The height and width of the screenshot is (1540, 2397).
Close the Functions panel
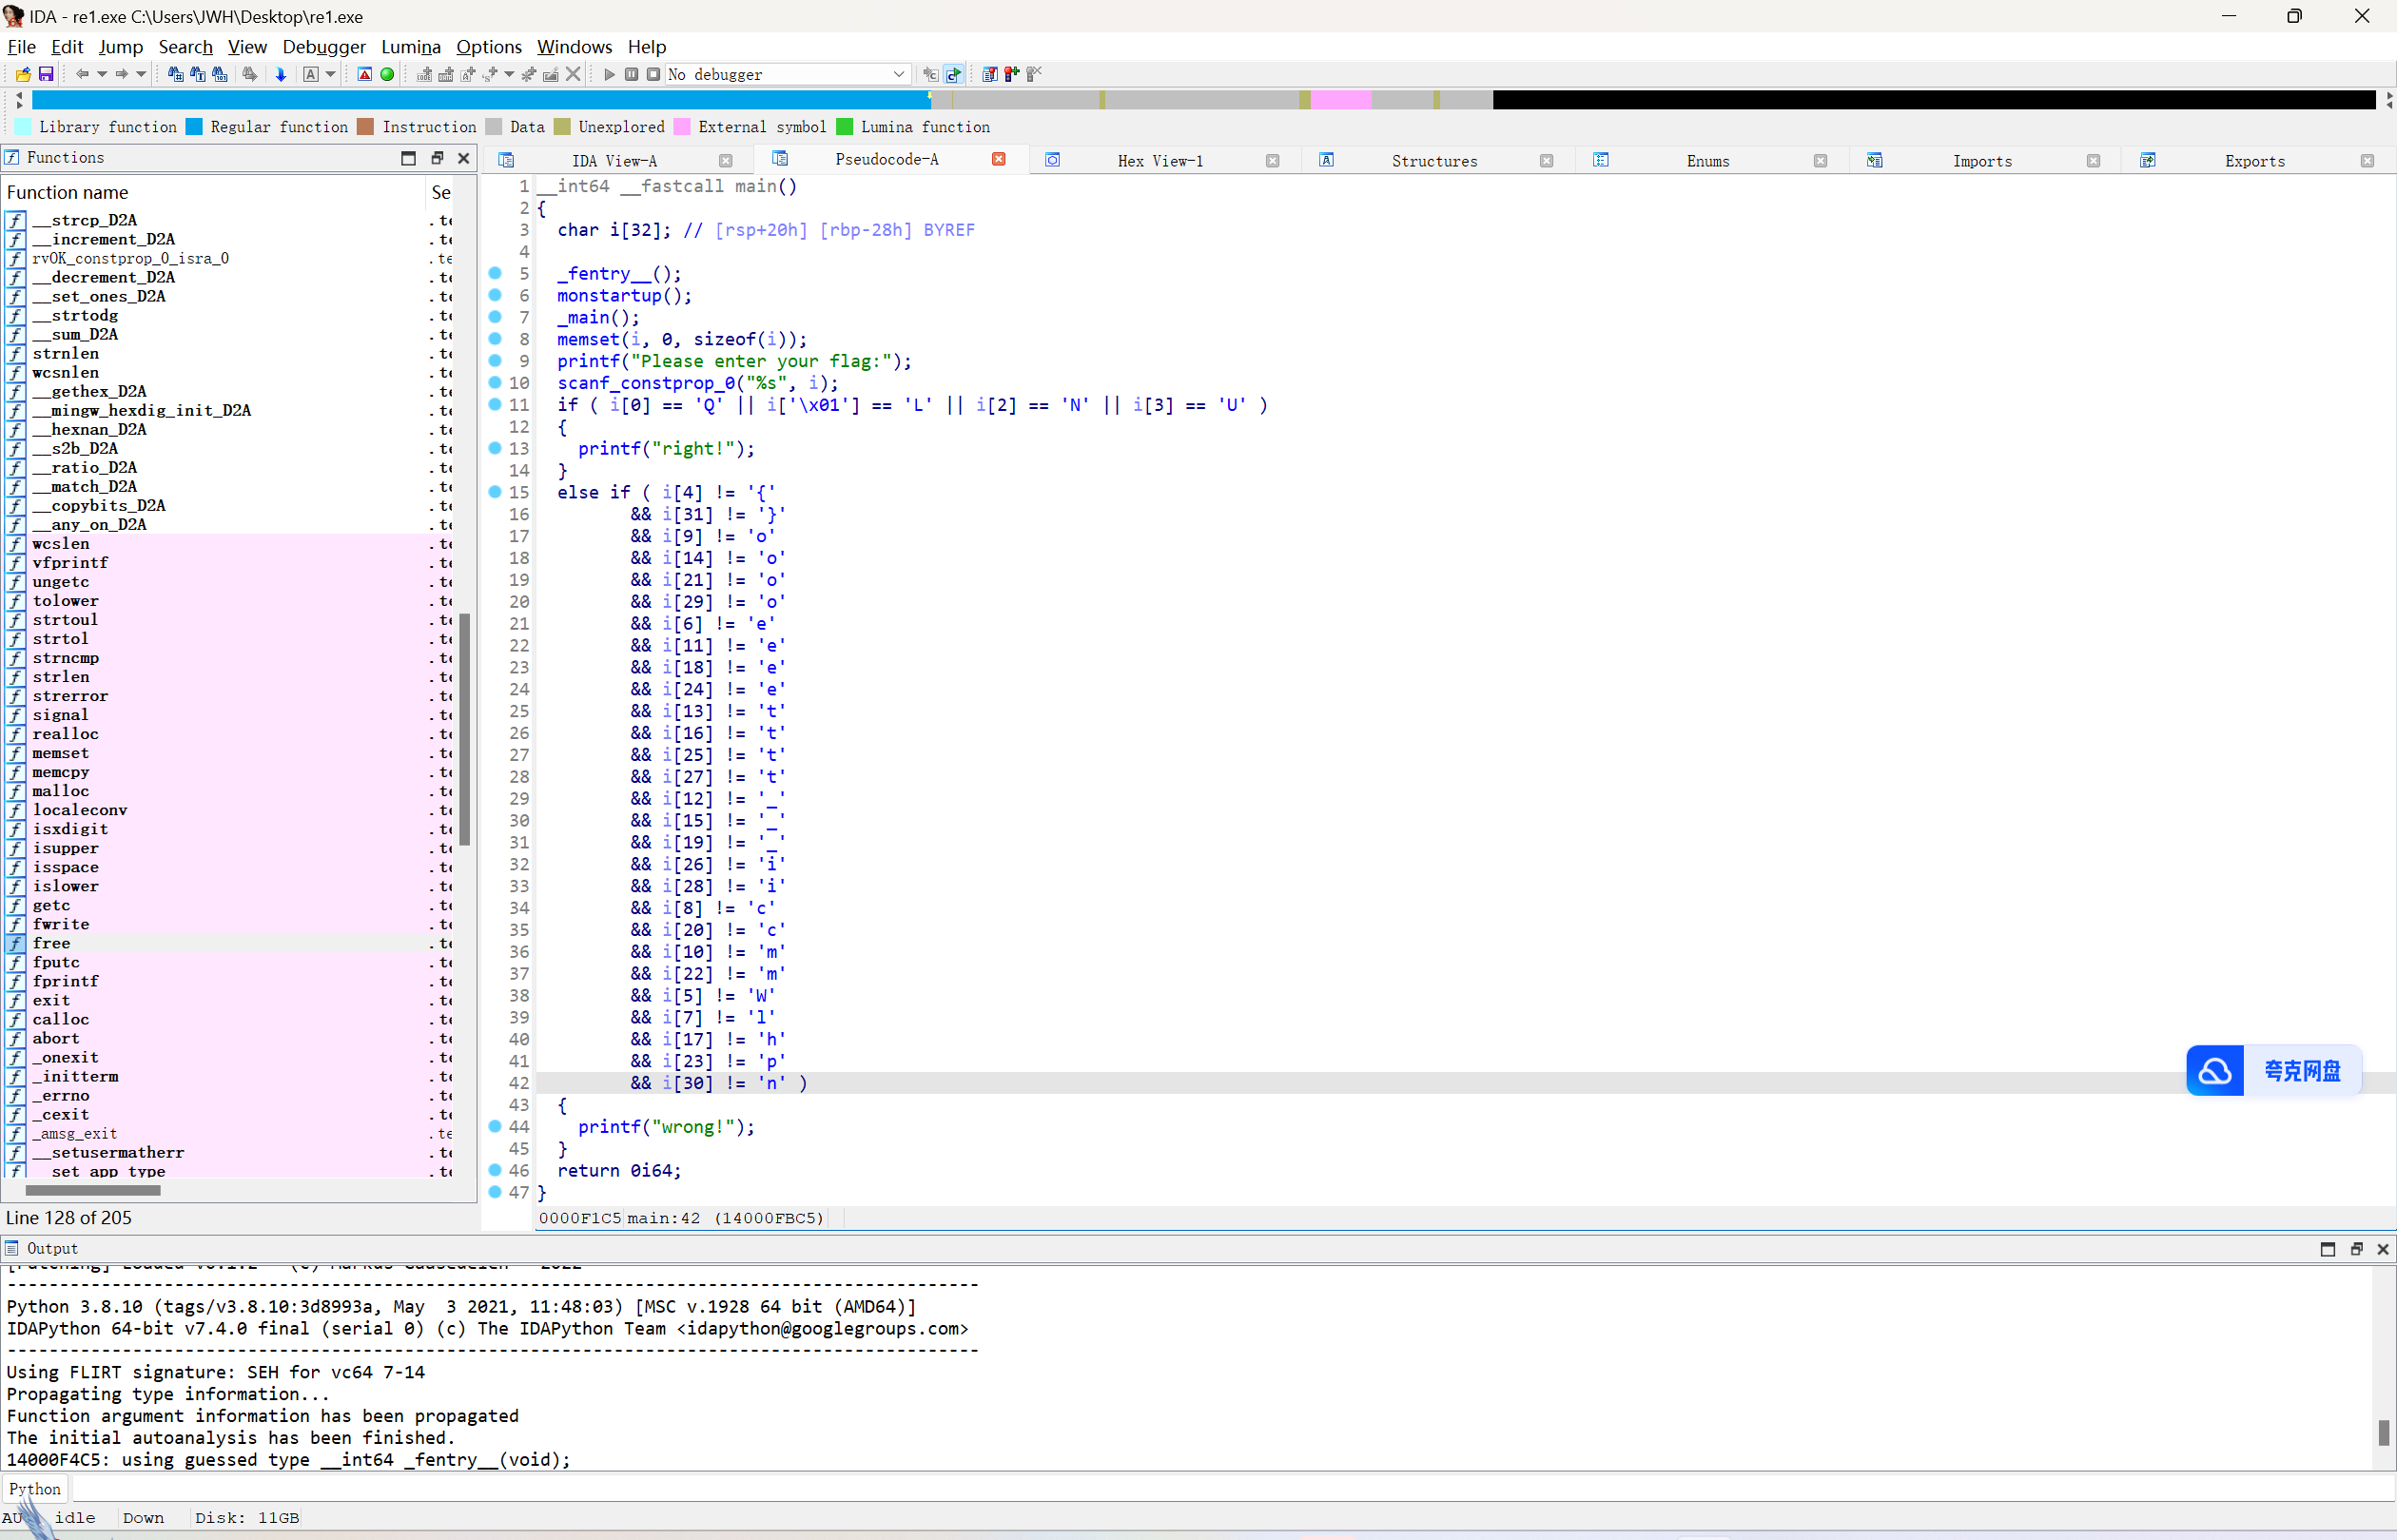click(464, 158)
